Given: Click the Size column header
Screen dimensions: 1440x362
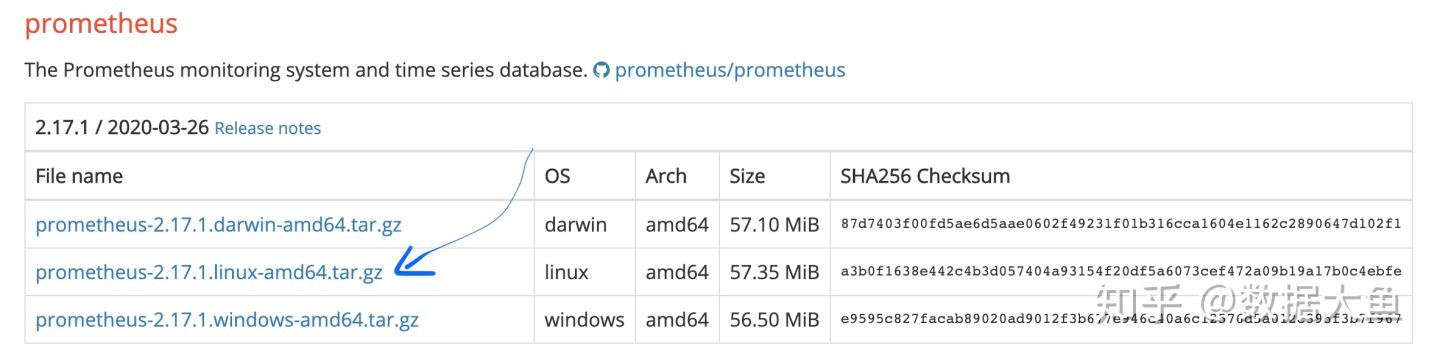Looking at the screenshot, I should click(x=747, y=176).
